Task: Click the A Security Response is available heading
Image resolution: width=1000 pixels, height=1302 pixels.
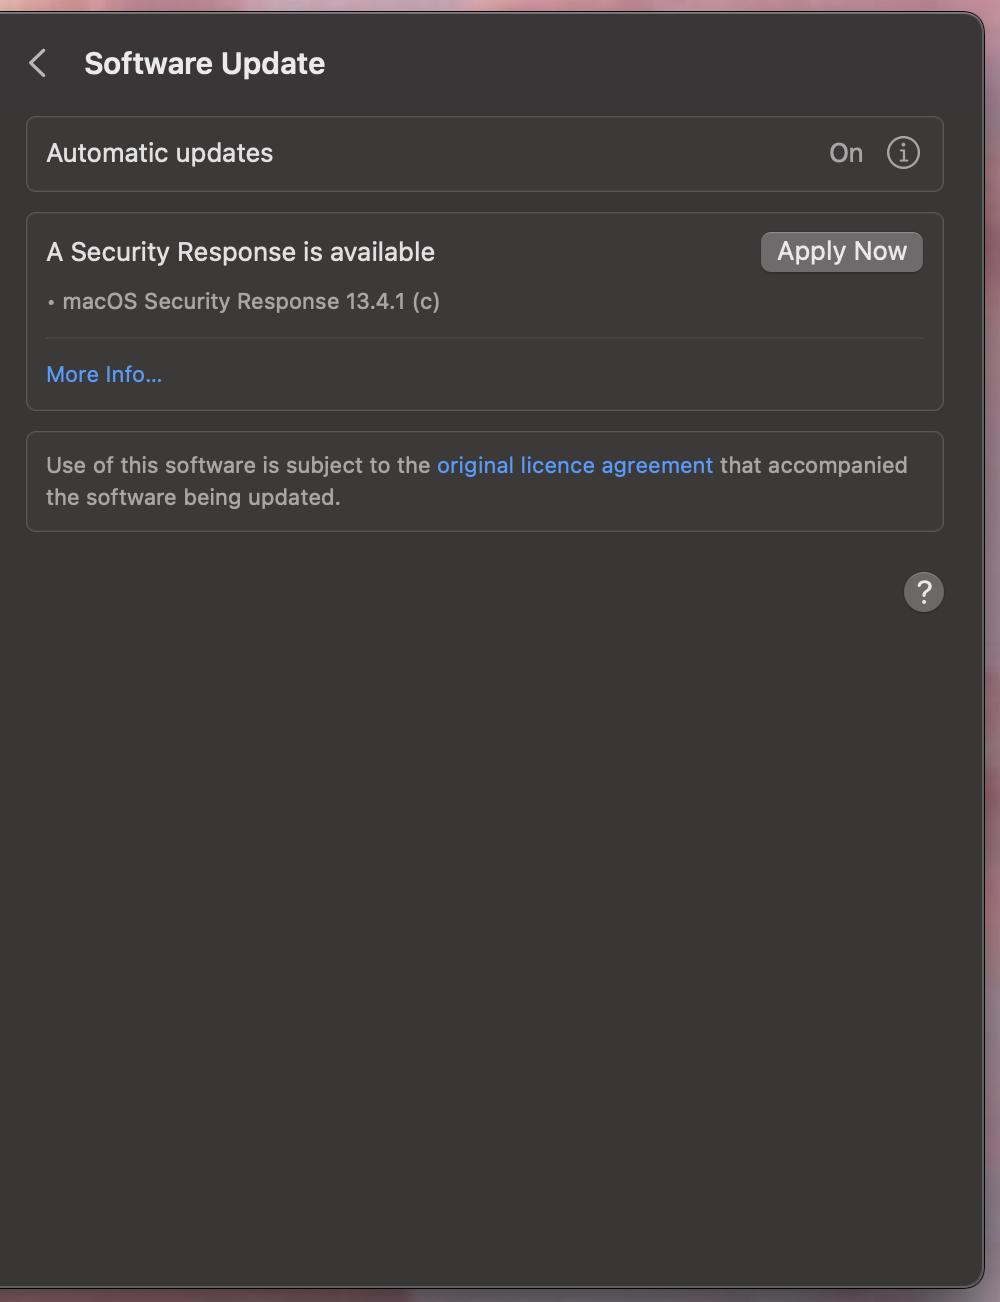Action: pyautogui.click(x=241, y=252)
